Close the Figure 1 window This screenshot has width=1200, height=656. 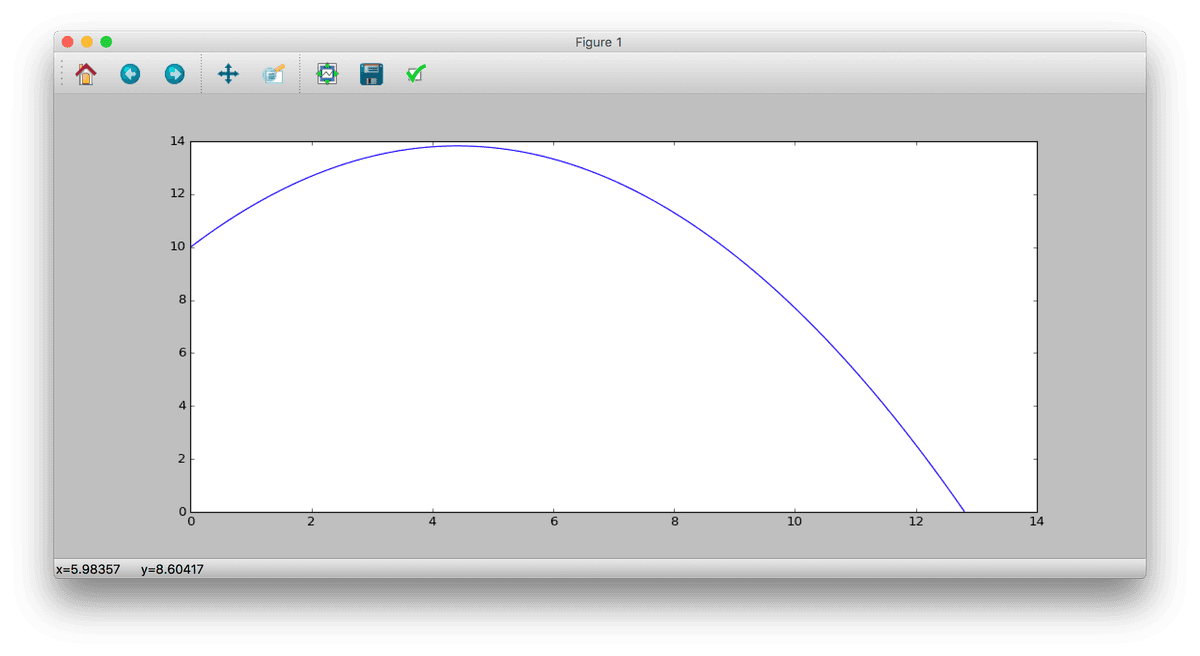pos(68,42)
